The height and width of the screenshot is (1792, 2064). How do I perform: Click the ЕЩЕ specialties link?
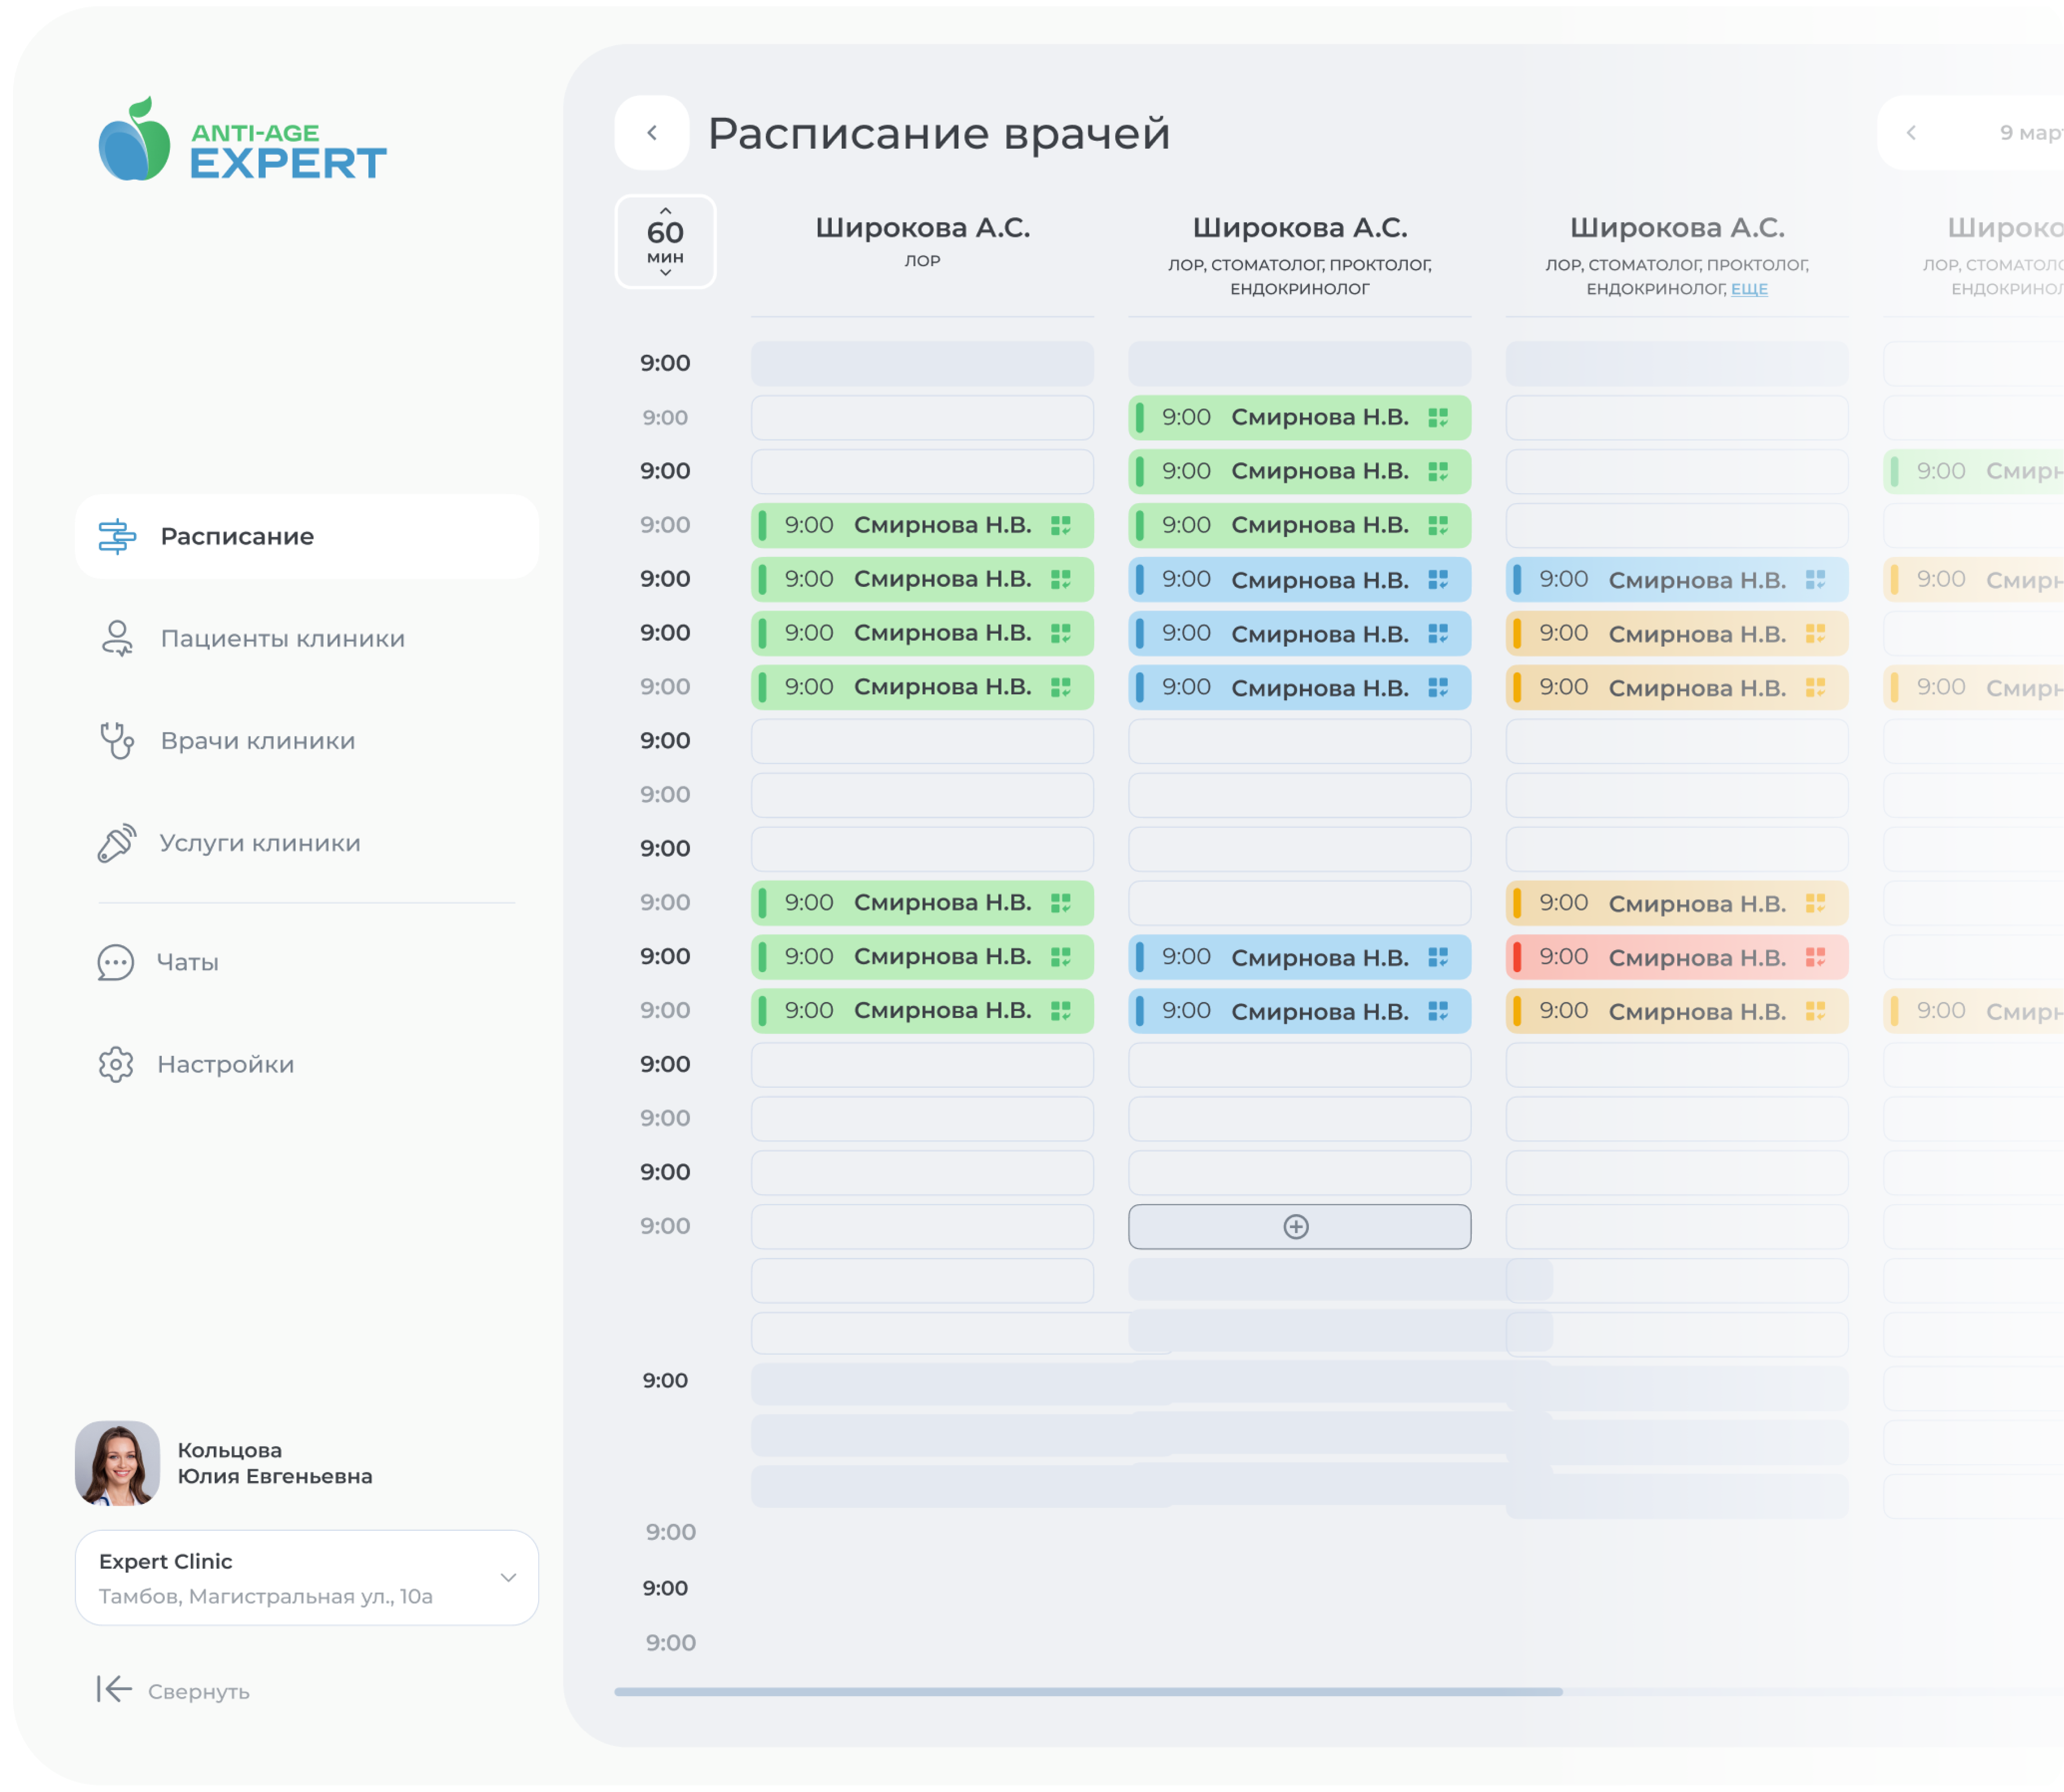(x=1749, y=289)
